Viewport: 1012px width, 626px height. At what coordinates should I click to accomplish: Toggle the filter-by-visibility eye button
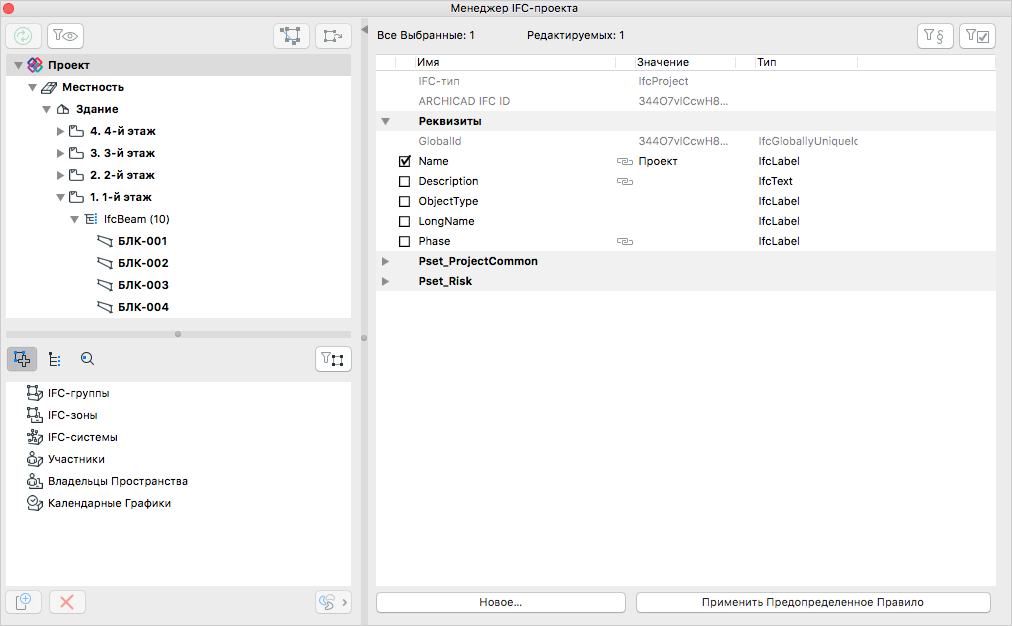pos(65,35)
